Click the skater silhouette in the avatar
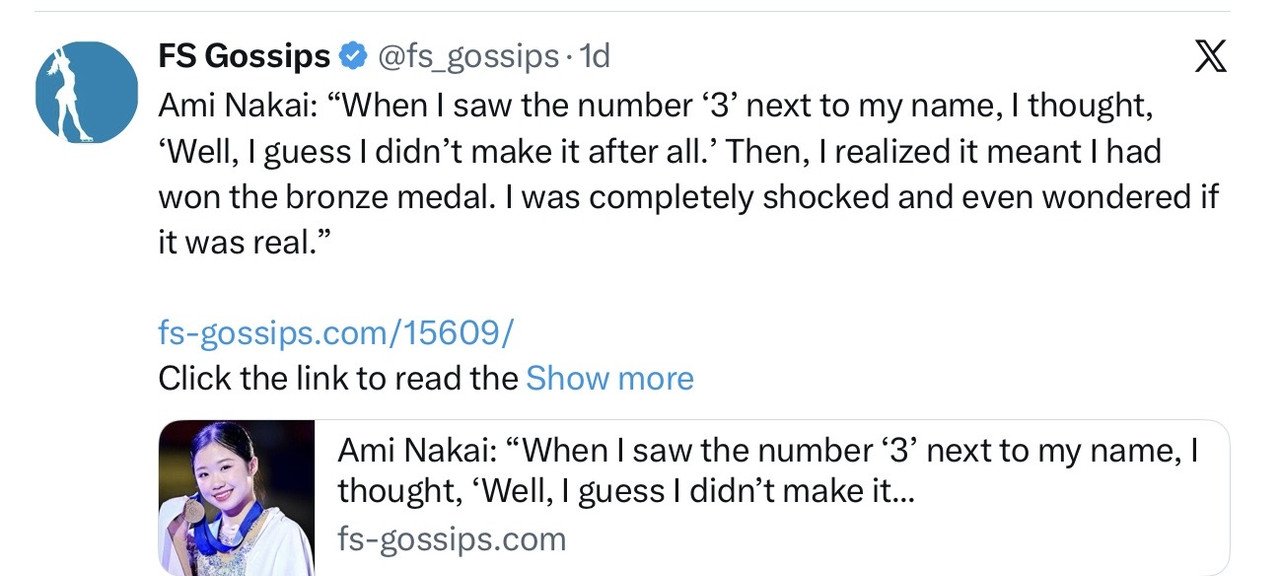1280x576 pixels. [72, 92]
